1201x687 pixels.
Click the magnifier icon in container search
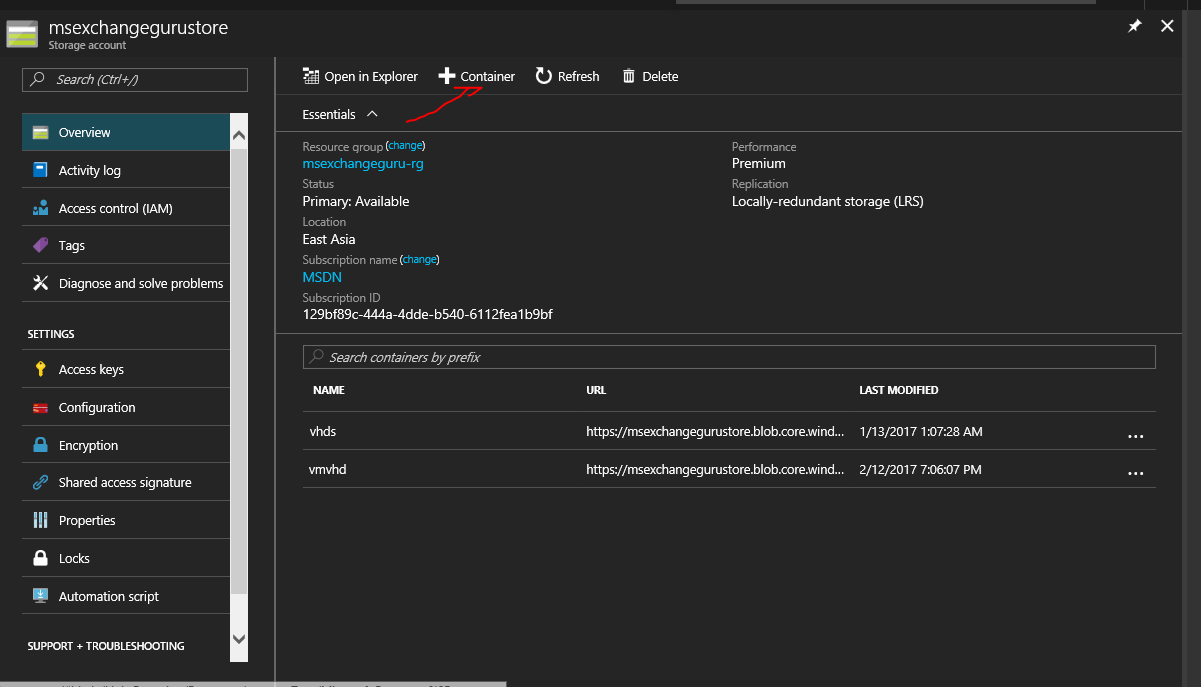(317, 357)
